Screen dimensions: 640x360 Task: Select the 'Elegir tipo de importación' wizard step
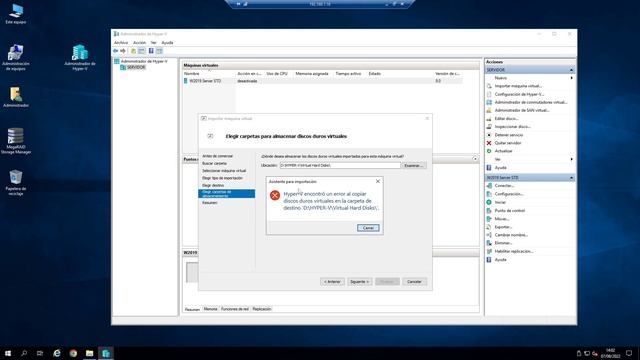222,178
